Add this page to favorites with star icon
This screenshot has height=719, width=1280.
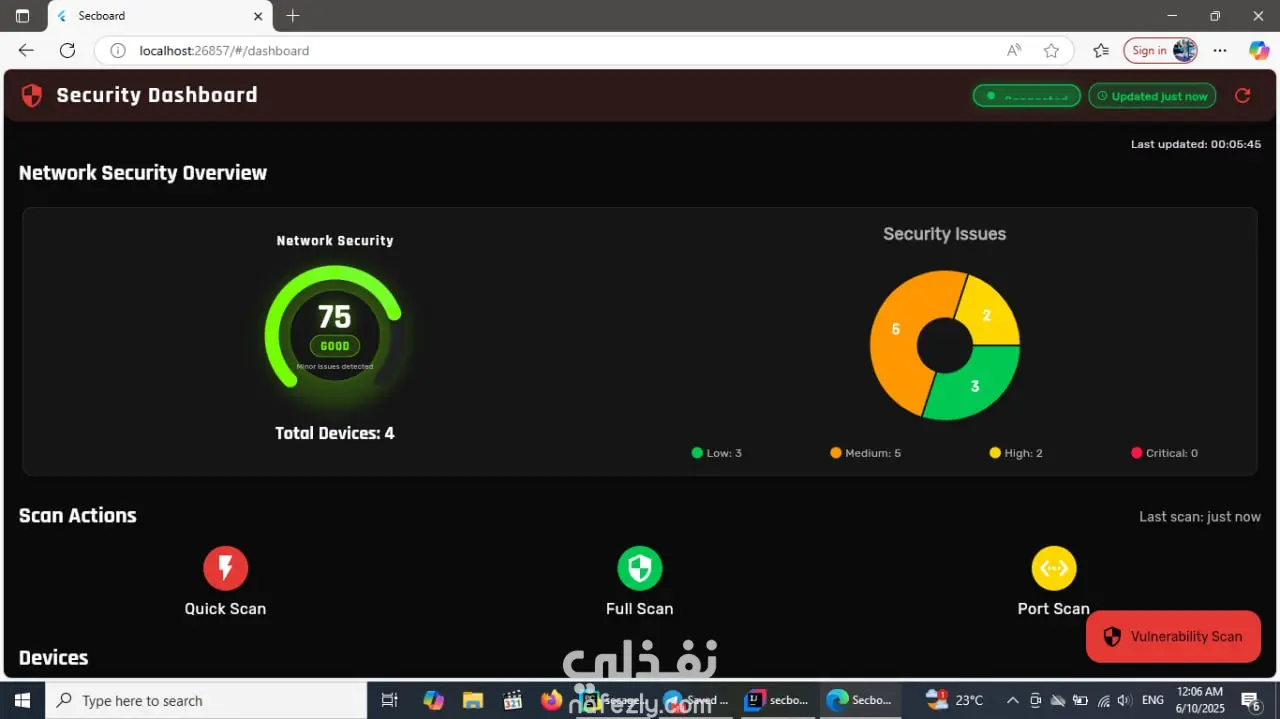(1051, 50)
